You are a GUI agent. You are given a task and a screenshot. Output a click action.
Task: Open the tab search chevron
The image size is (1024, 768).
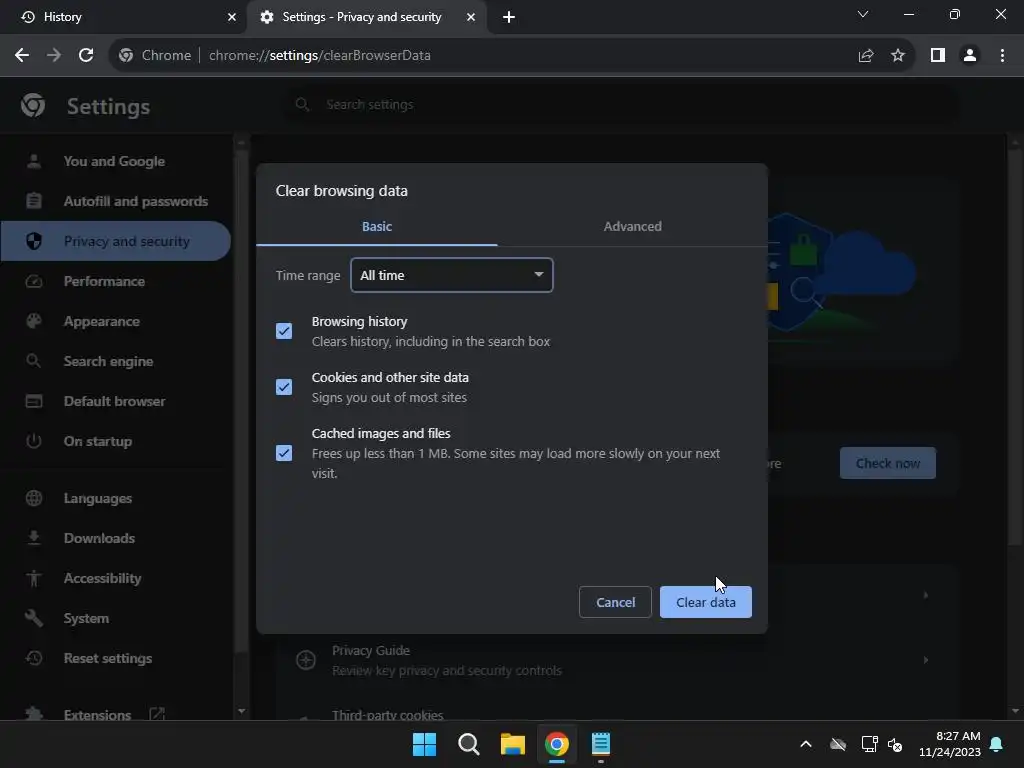(863, 14)
